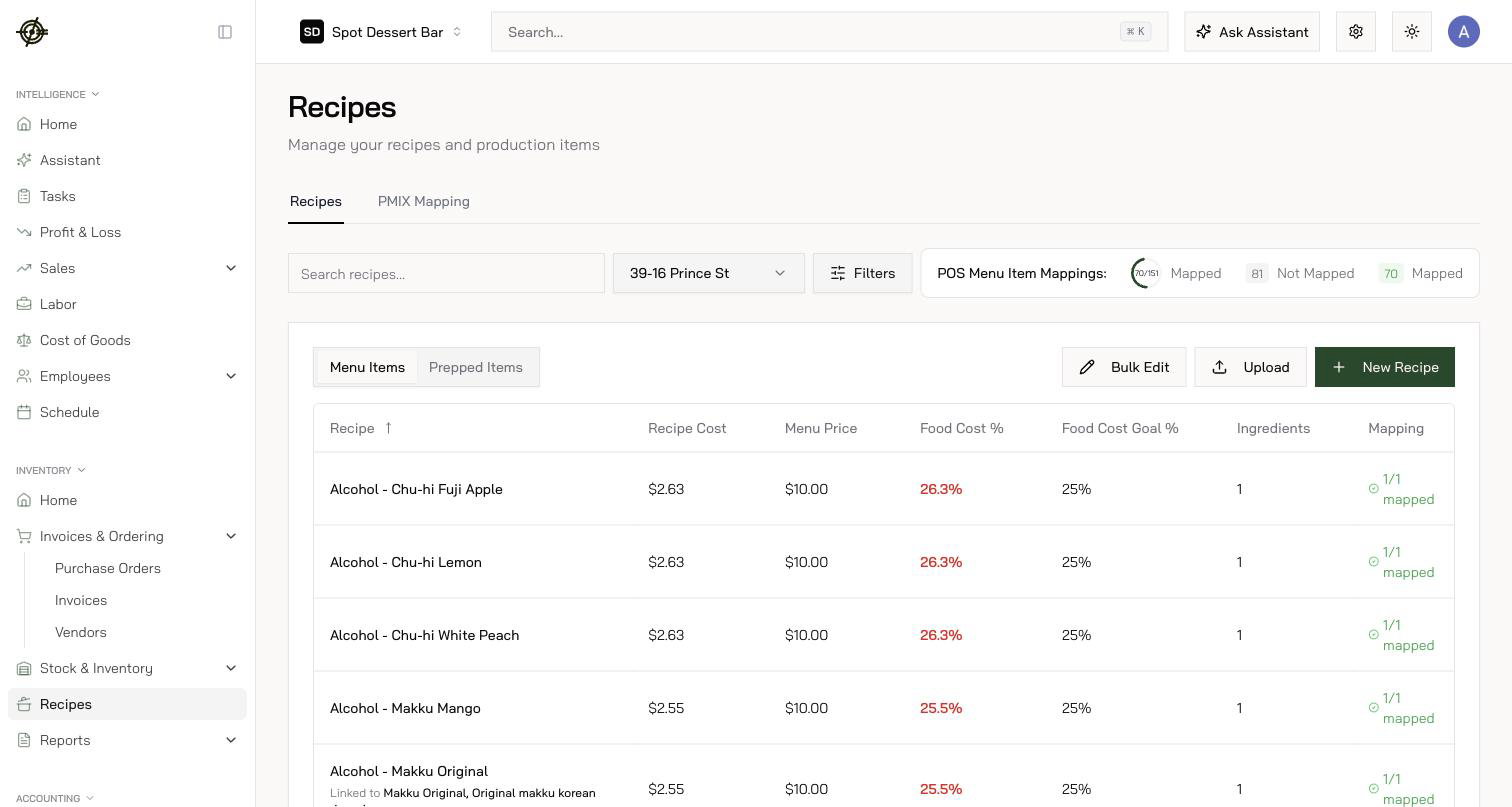Click the Upload button
This screenshot has width=1512, height=807.
point(1250,367)
